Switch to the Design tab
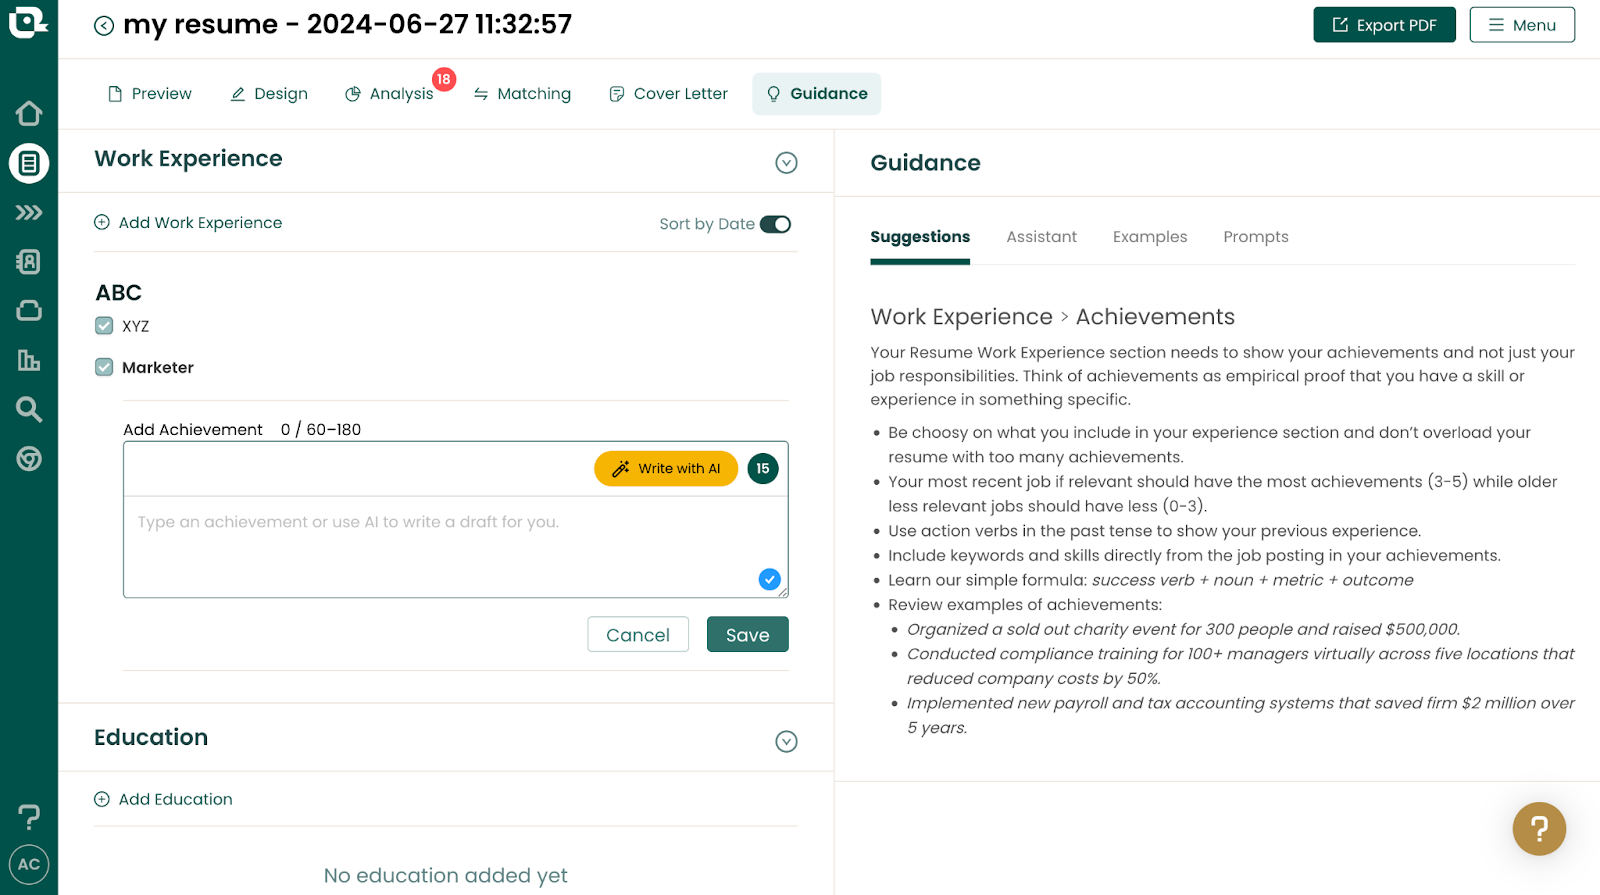Image resolution: width=1600 pixels, height=895 pixels. (x=269, y=94)
